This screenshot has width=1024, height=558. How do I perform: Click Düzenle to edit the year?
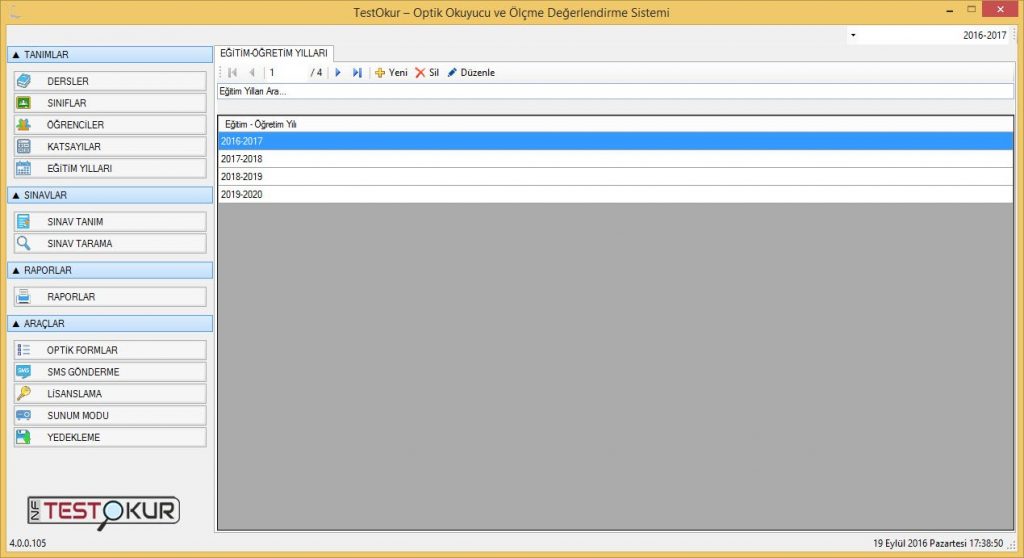(x=471, y=73)
